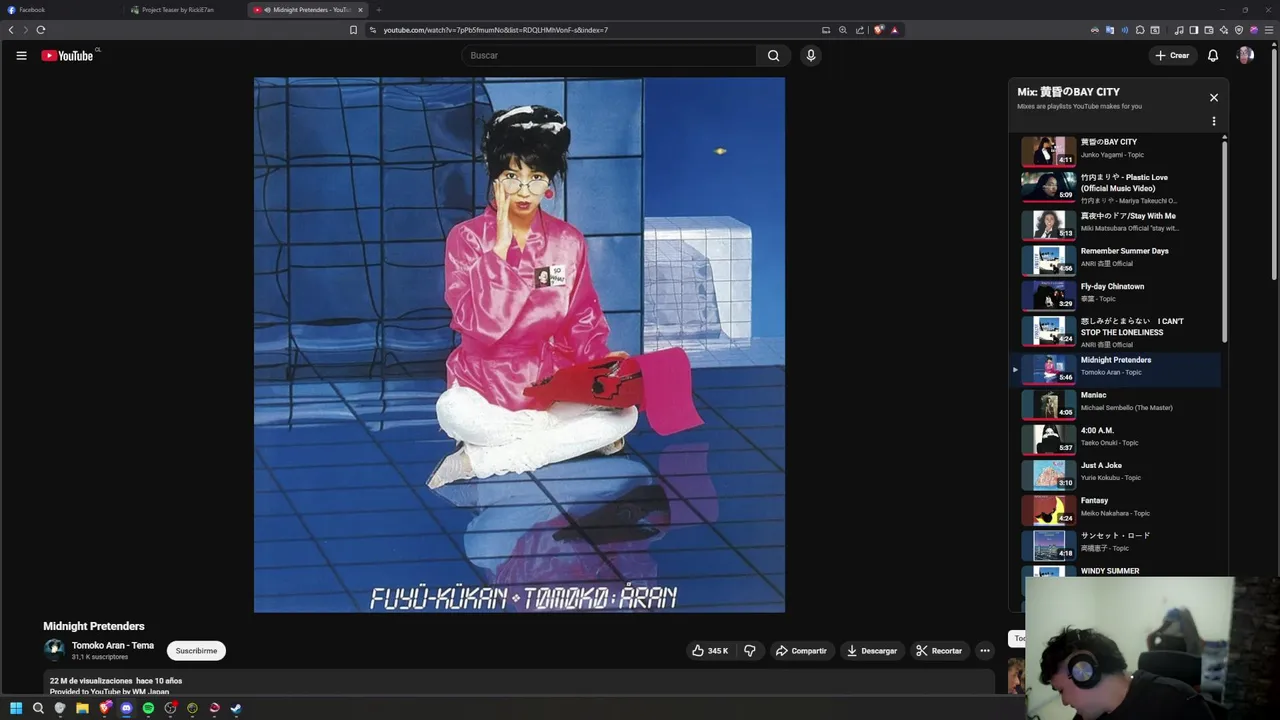Go back in browser history
Image resolution: width=1280 pixels, height=720 pixels.
pos(11,30)
